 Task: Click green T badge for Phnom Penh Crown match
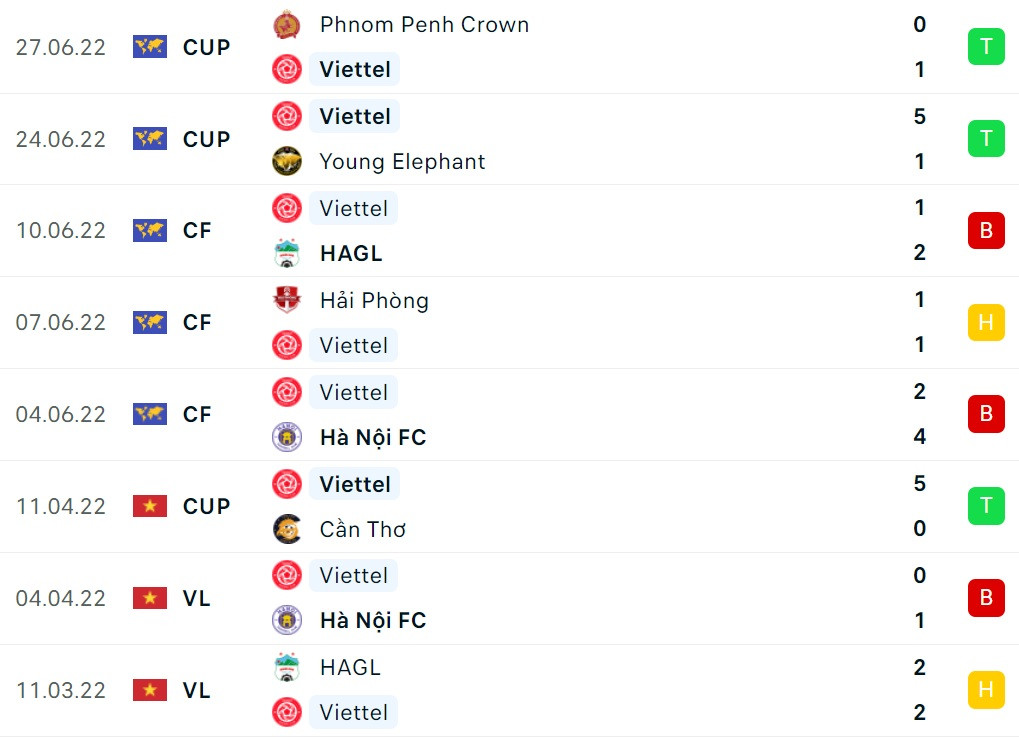click(986, 47)
